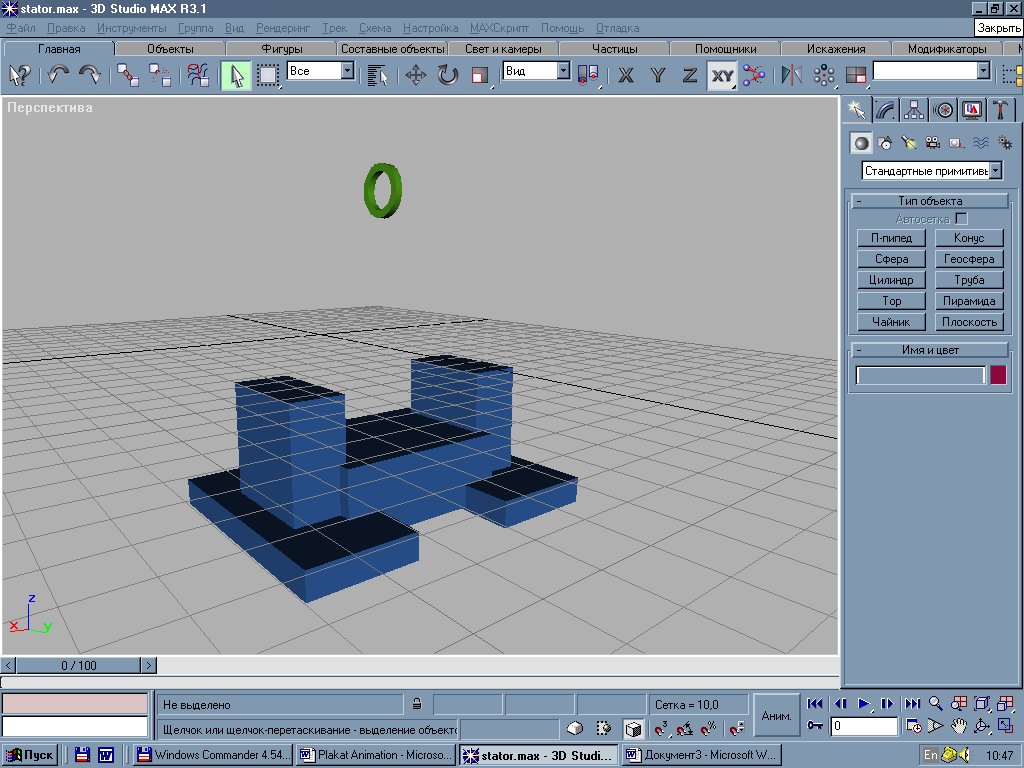Open the Display command panel tab
1024x768 pixels.
(972, 110)
